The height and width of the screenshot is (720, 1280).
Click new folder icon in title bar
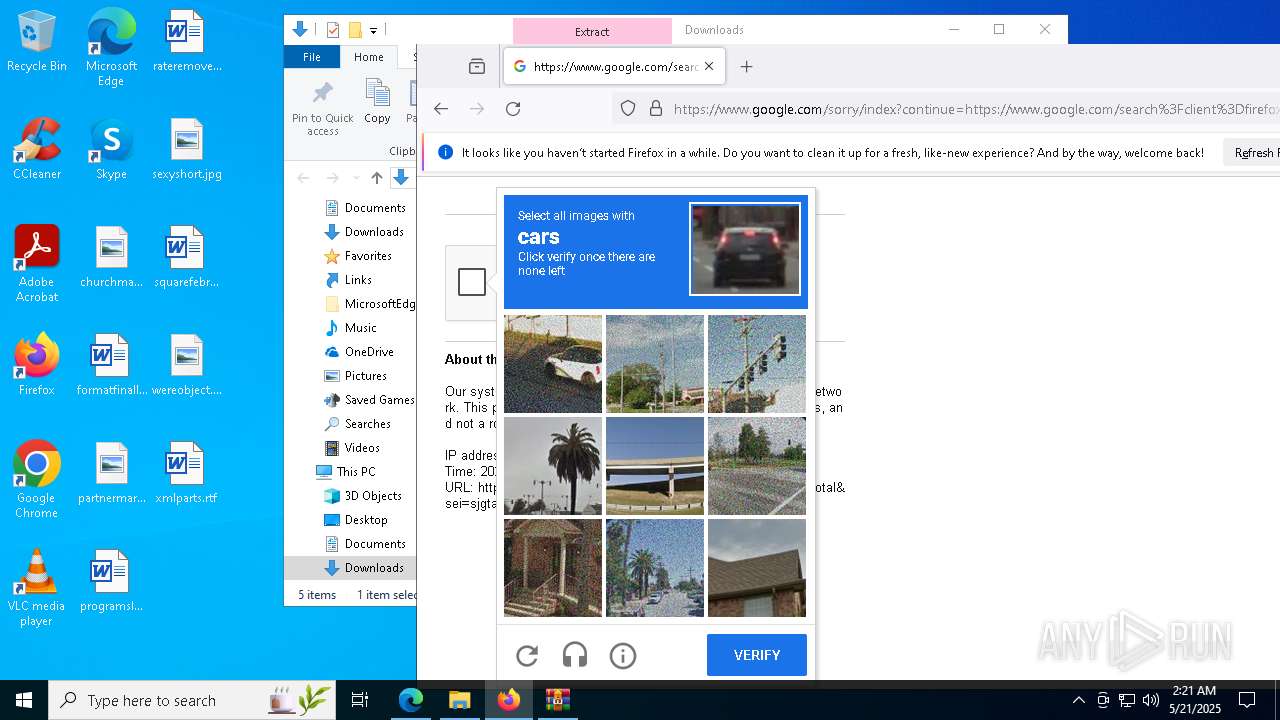[355, 30]
